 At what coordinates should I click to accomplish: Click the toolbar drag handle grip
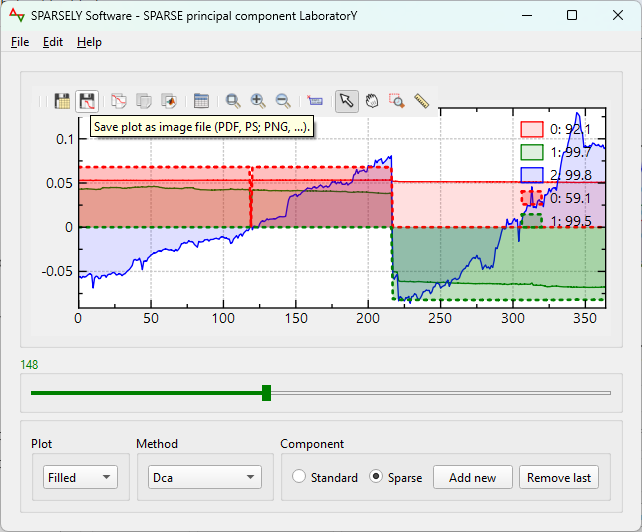43,101
